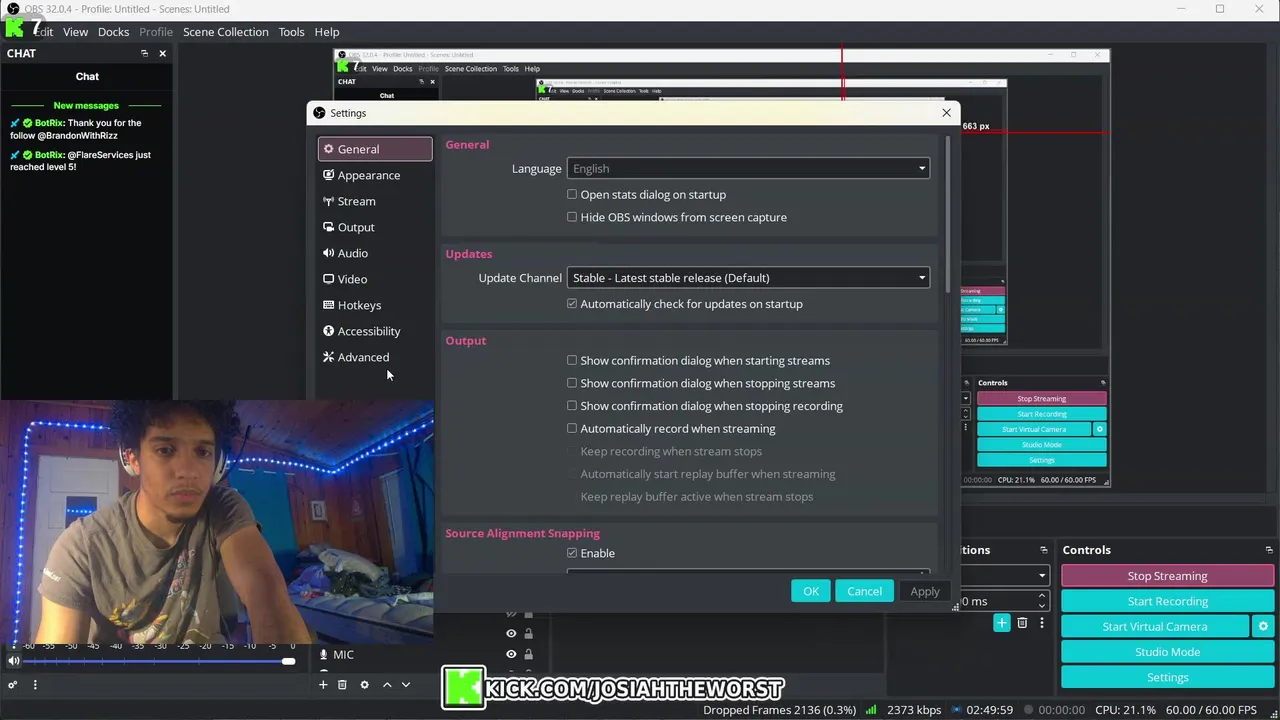1280x720 pixels.
Task: Open audio mixer three-dot menu beside gear
Action: (35, 685)
